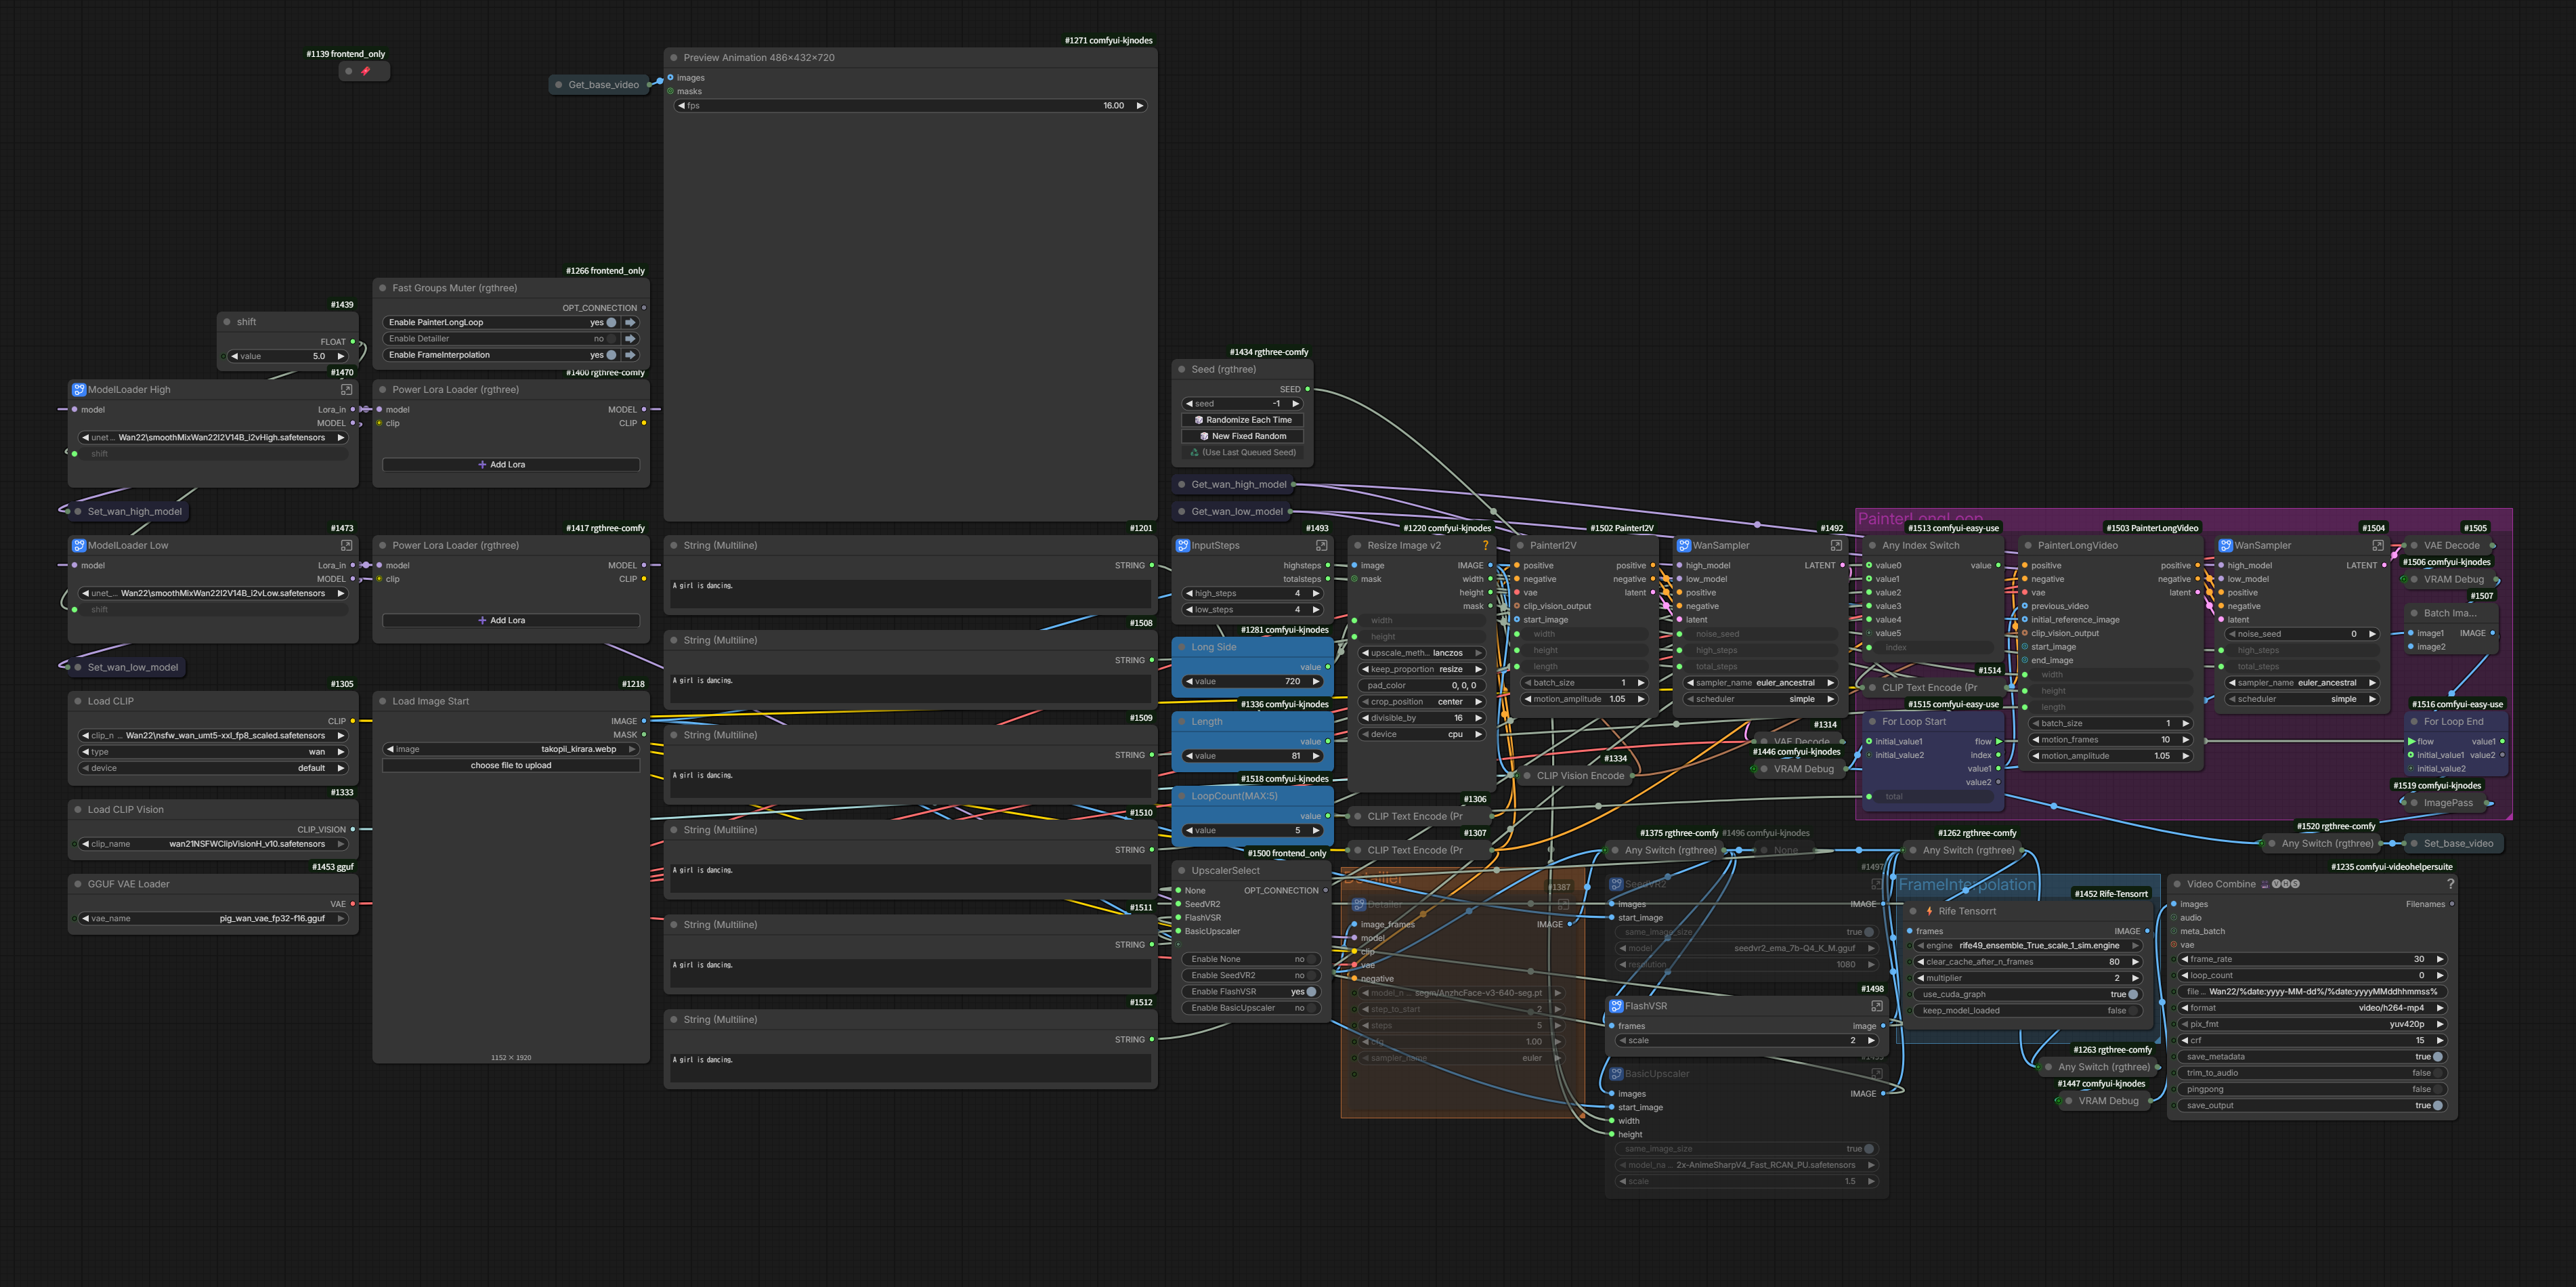Open the ModelLoader High subgraph expand icon
The height and width of the screenshot is (1287, 2576).
pyautogui.click(x=346, y=389)
